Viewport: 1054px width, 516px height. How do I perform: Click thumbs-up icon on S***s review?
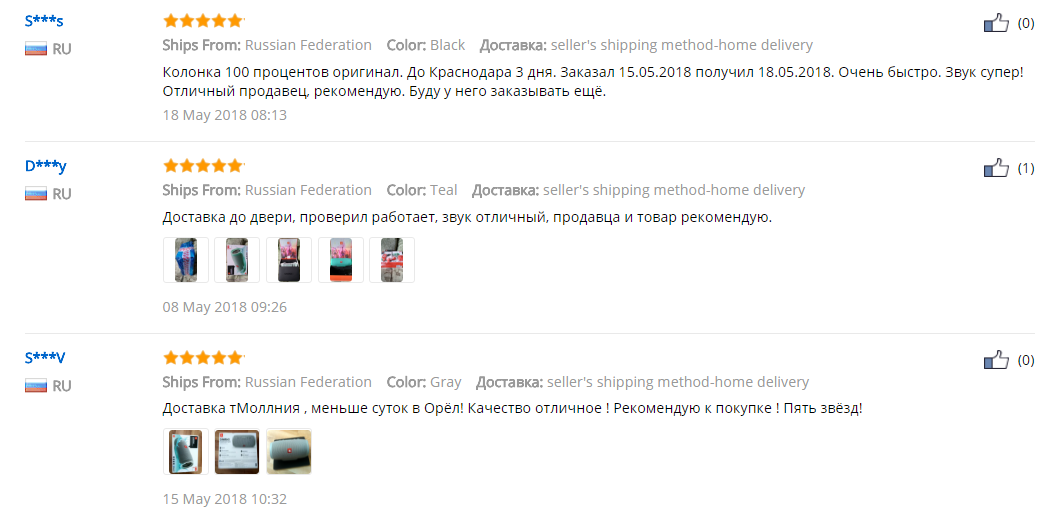tap(996, 24)
